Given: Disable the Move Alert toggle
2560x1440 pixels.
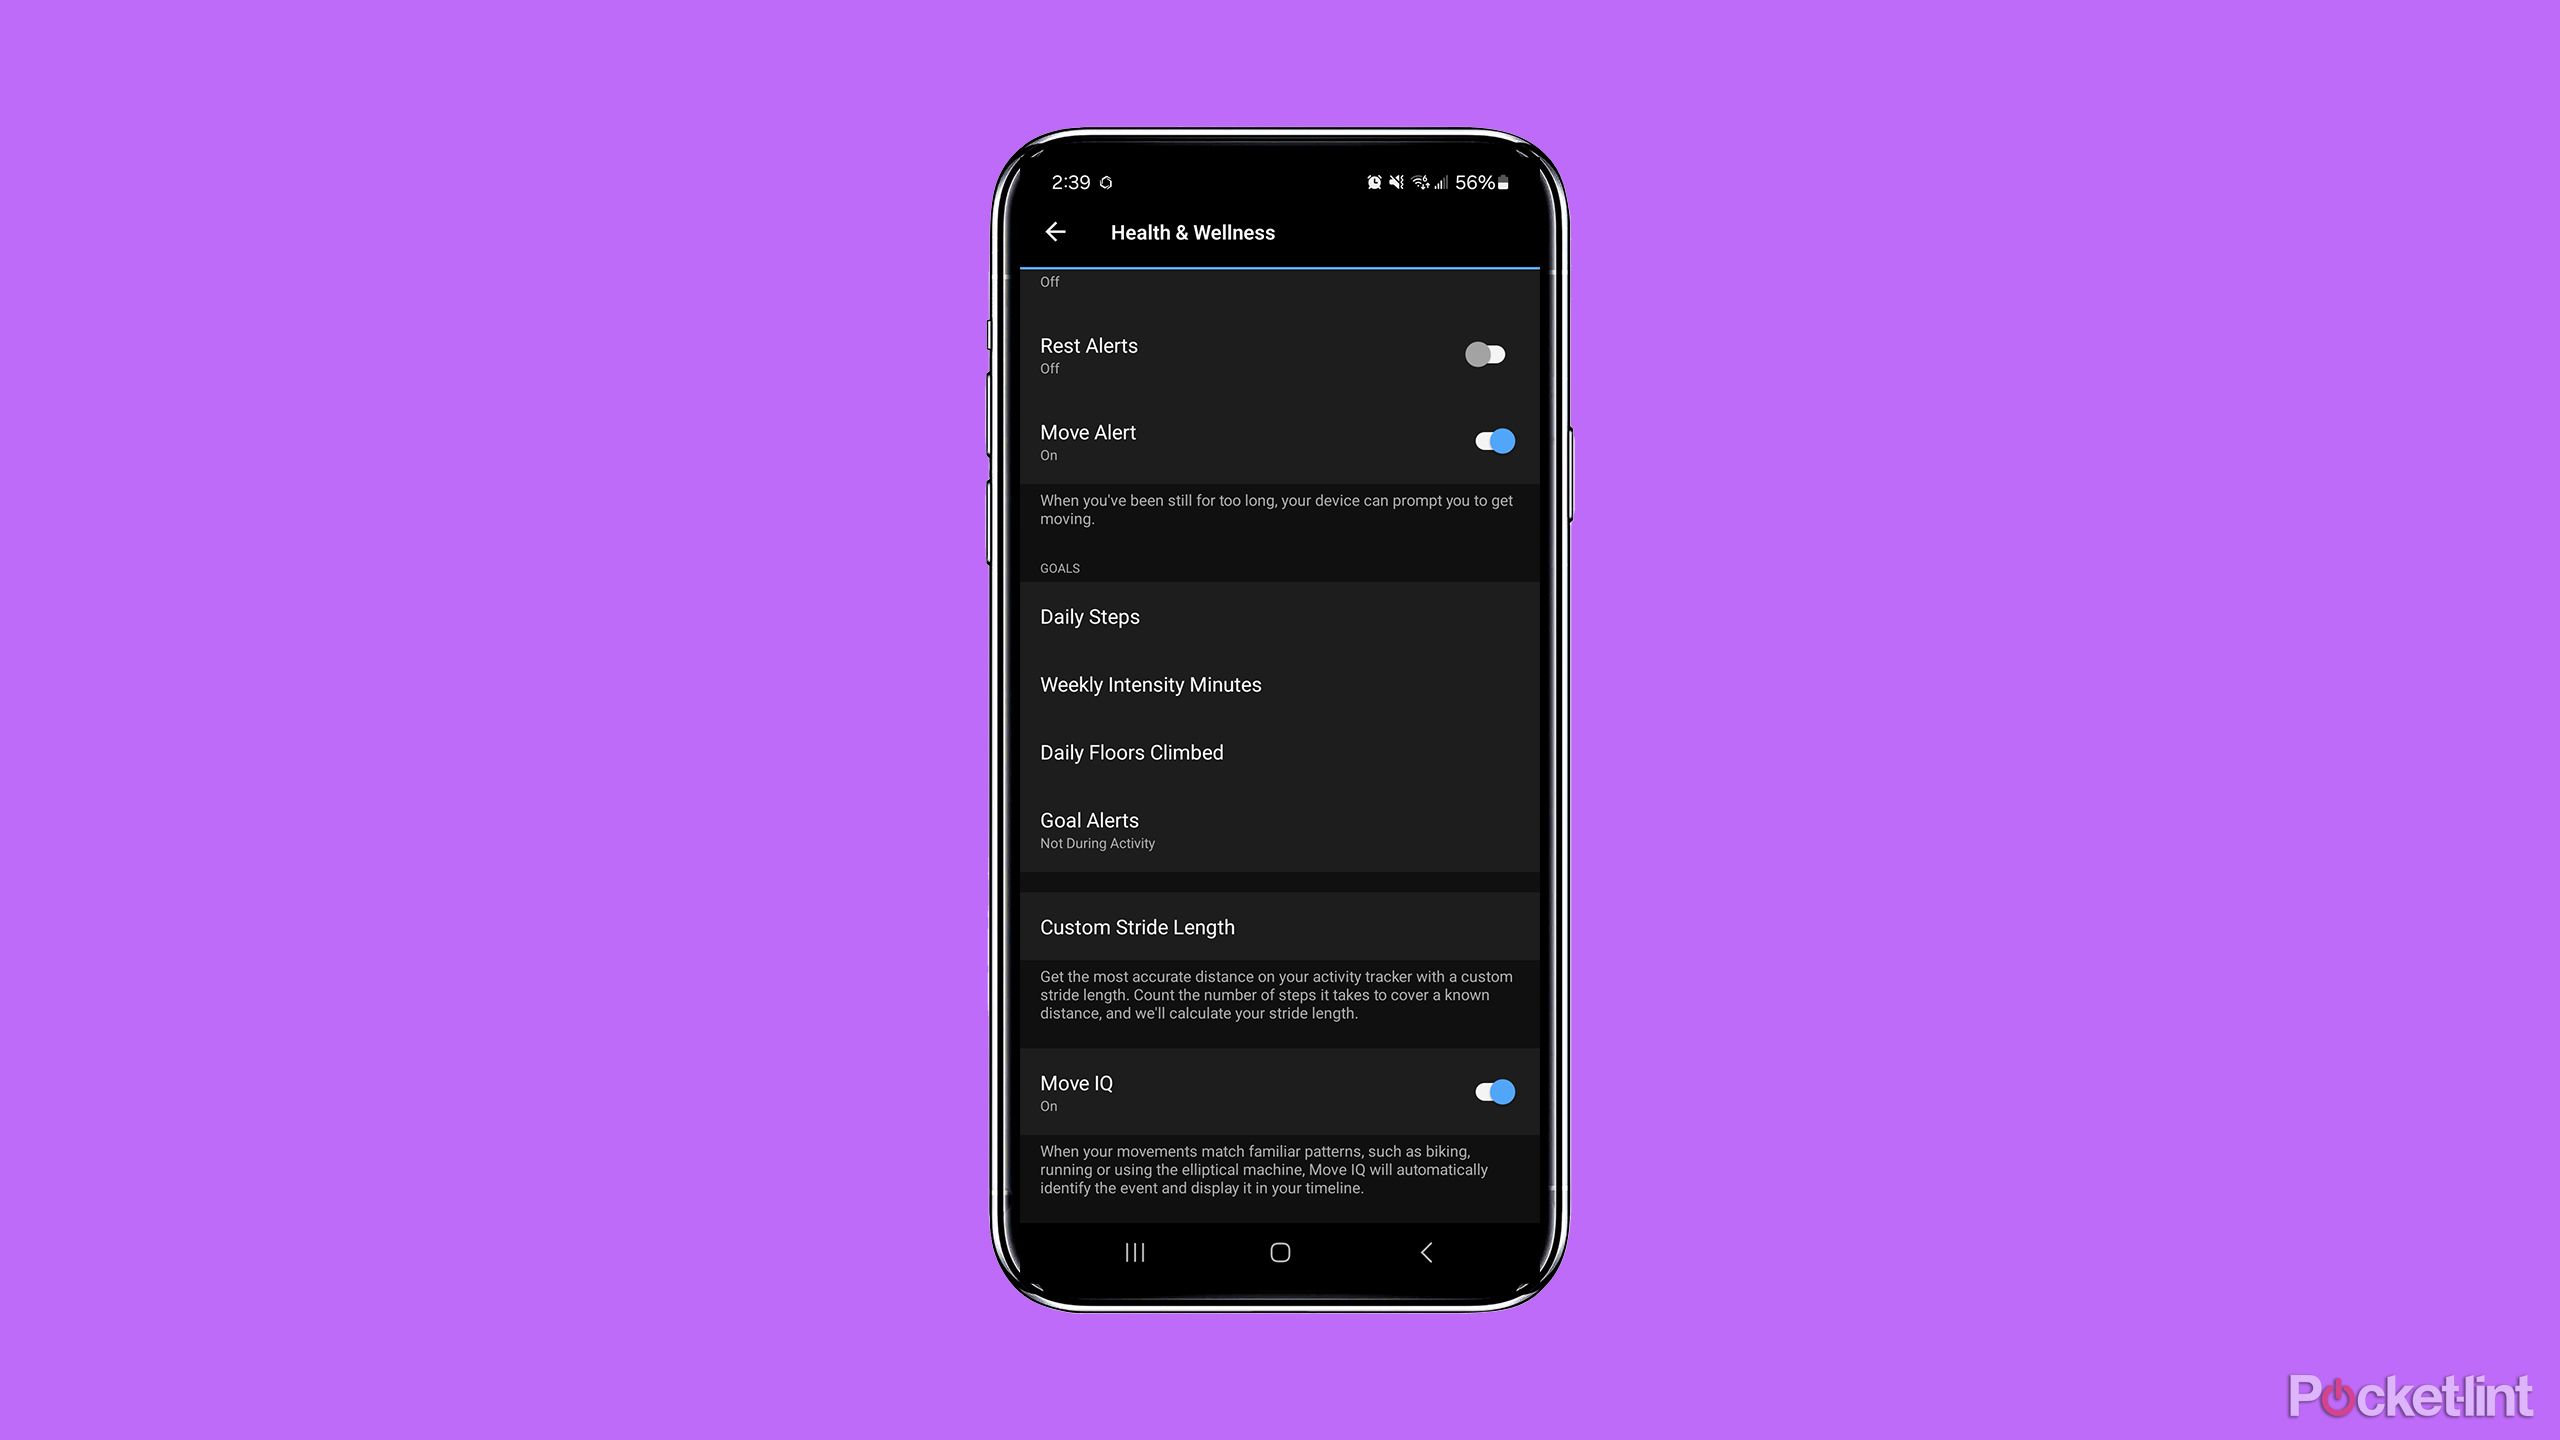Looking at the screenshot, I should pyautogui.click(x=1491, y=440).
